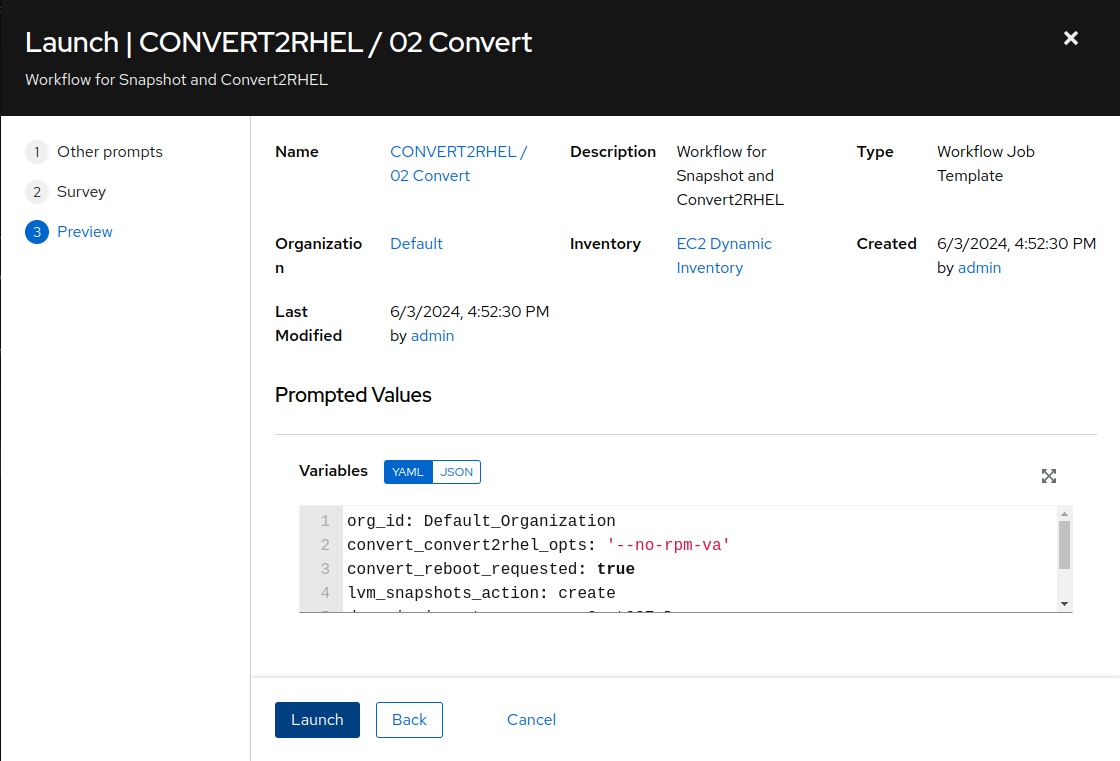This screenshot has height=761, width=1120.
Task: Go to the Survey step
Action: point(81,192)
